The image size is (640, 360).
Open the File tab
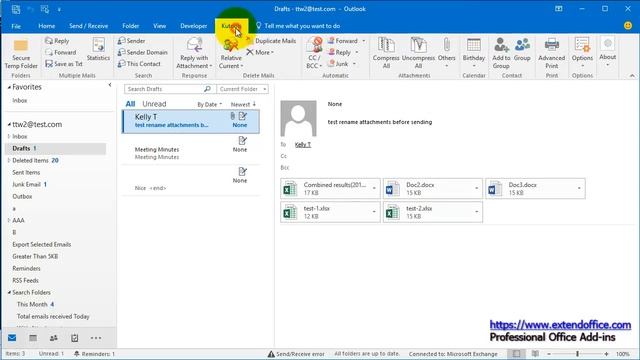click(x=16, y=26)
